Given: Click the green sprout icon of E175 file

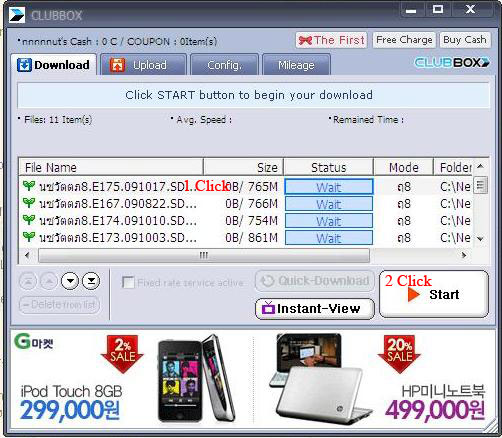Looking at the screenshot, I should coord(29,186).
